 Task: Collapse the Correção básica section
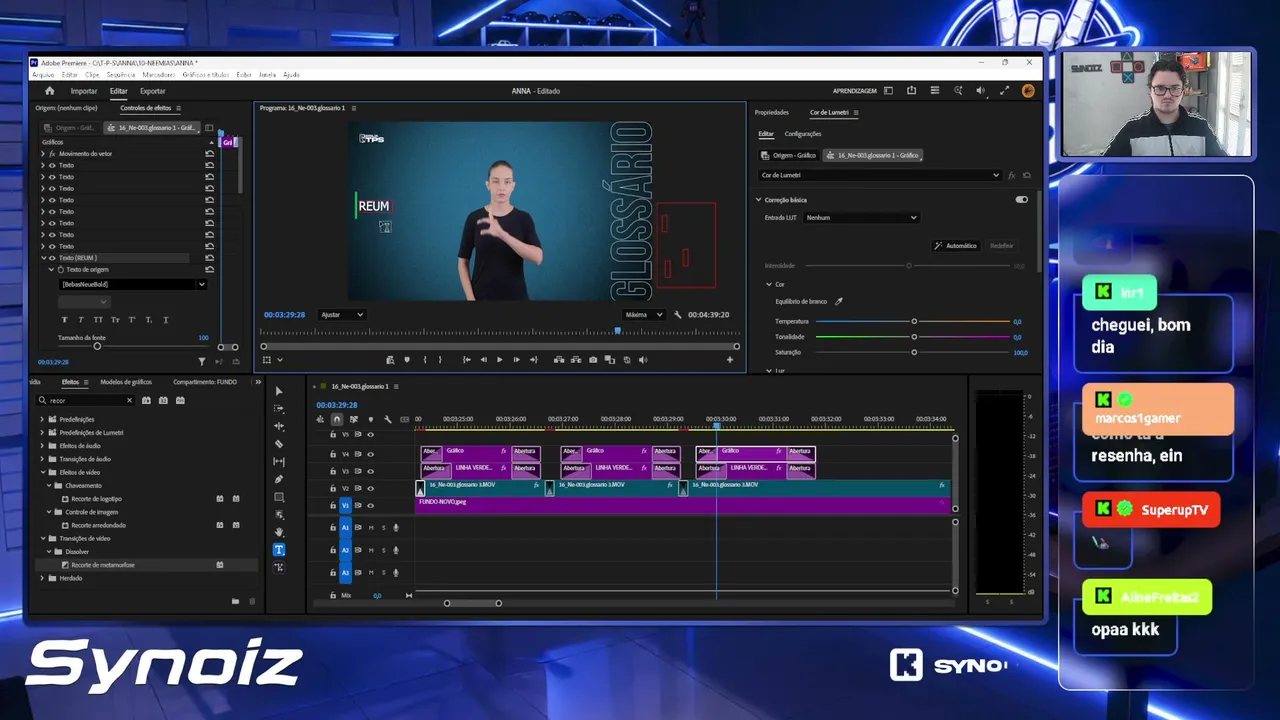click(x=759, y=200)
